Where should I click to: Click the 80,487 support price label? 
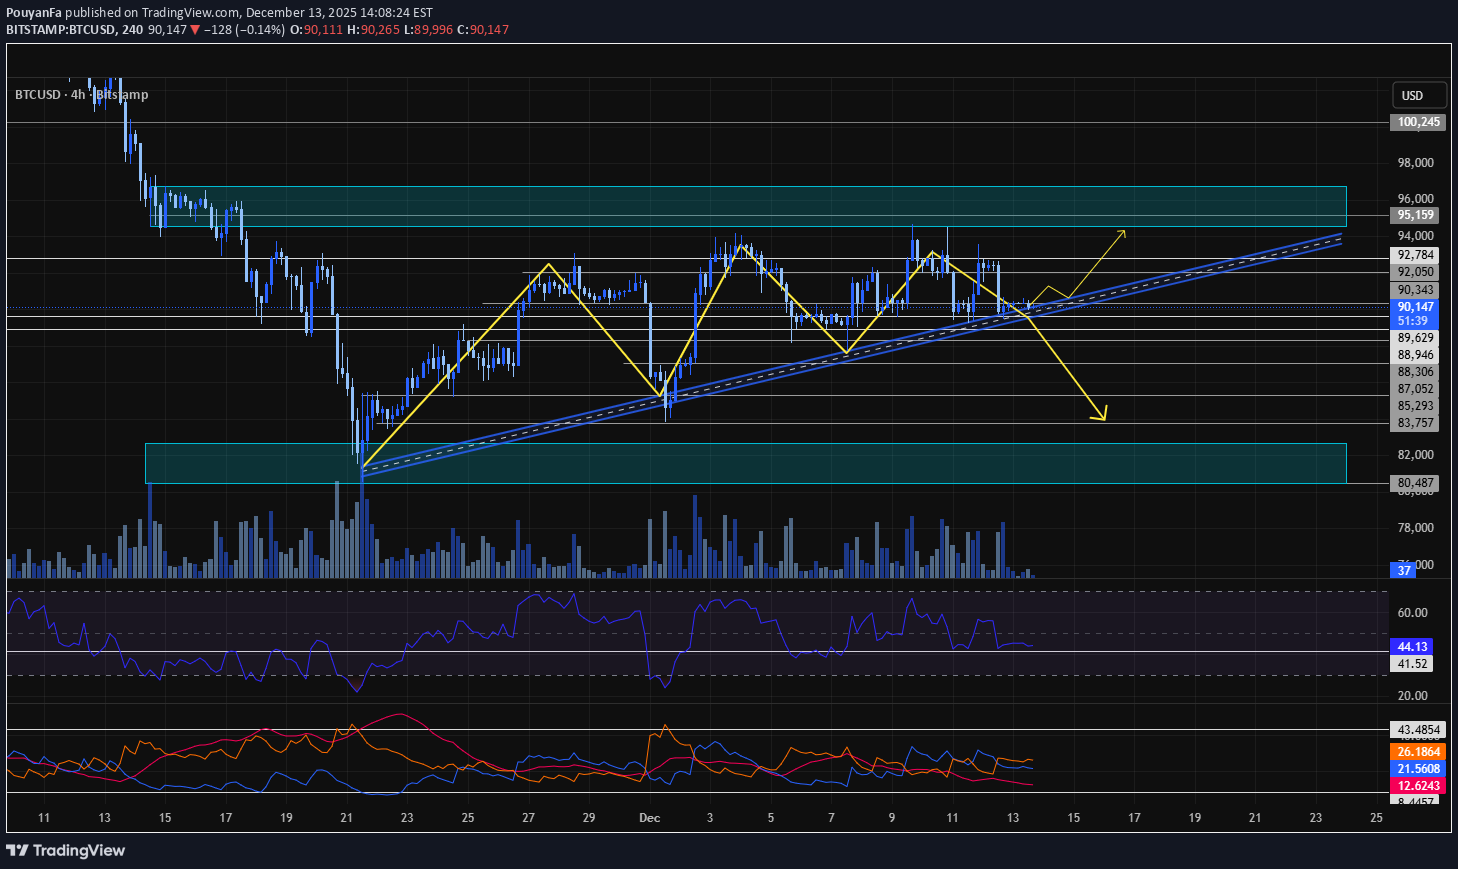(1415, 483)
